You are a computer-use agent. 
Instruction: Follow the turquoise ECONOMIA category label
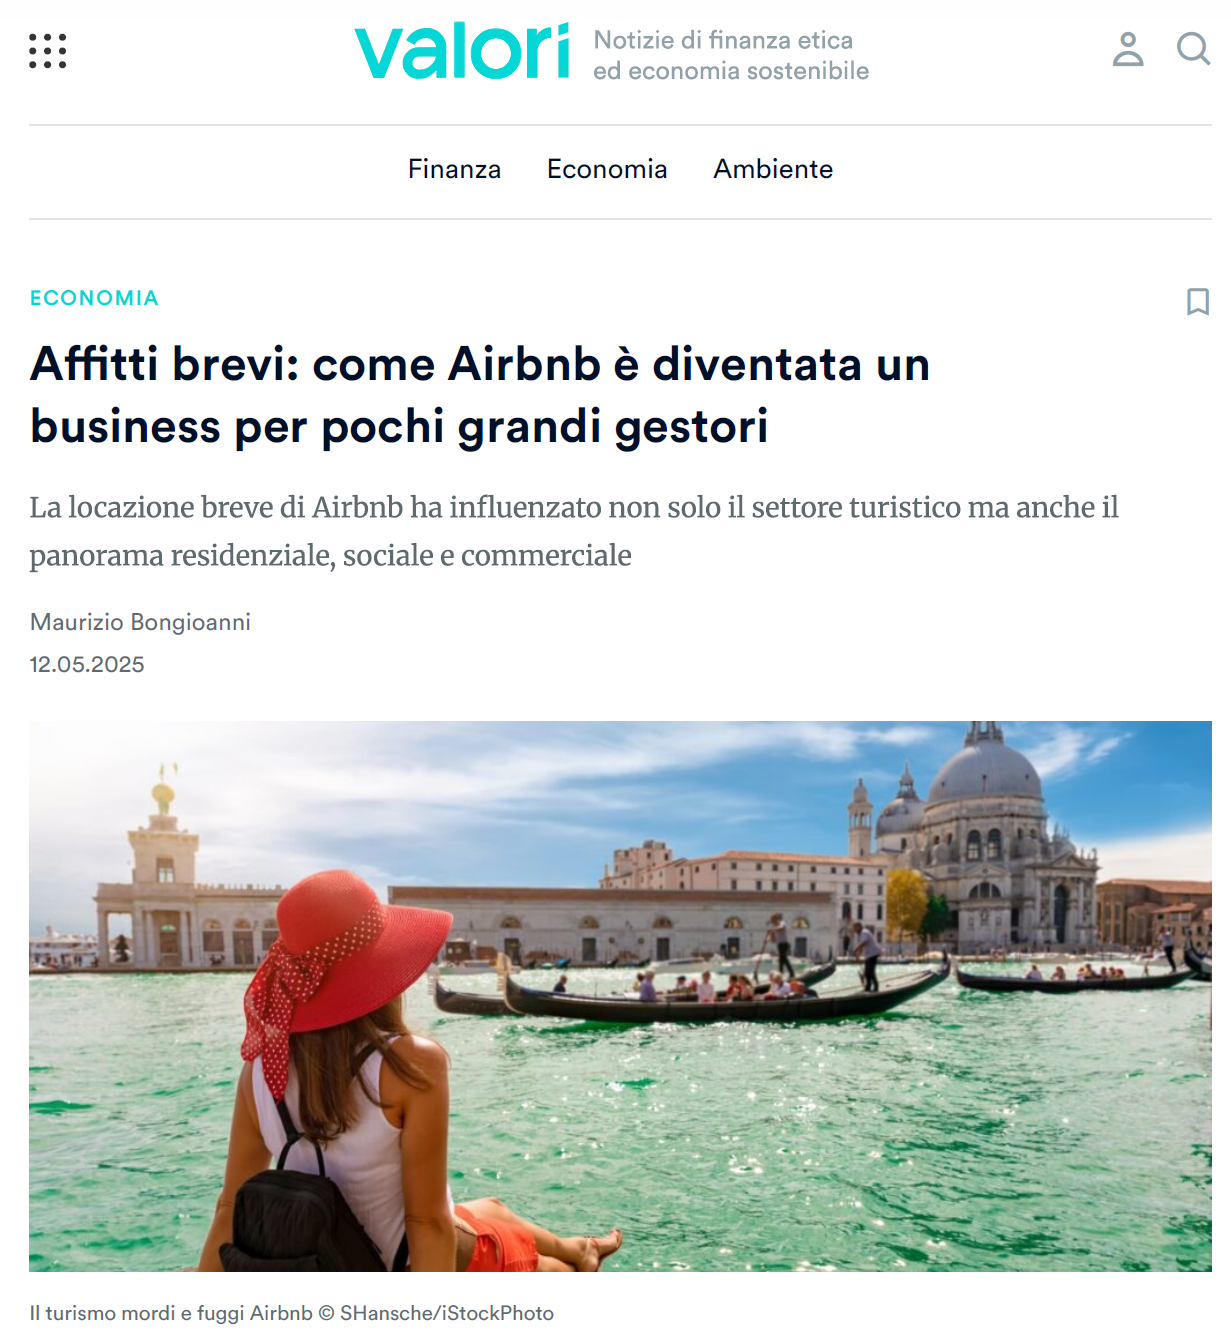point(94,298)
